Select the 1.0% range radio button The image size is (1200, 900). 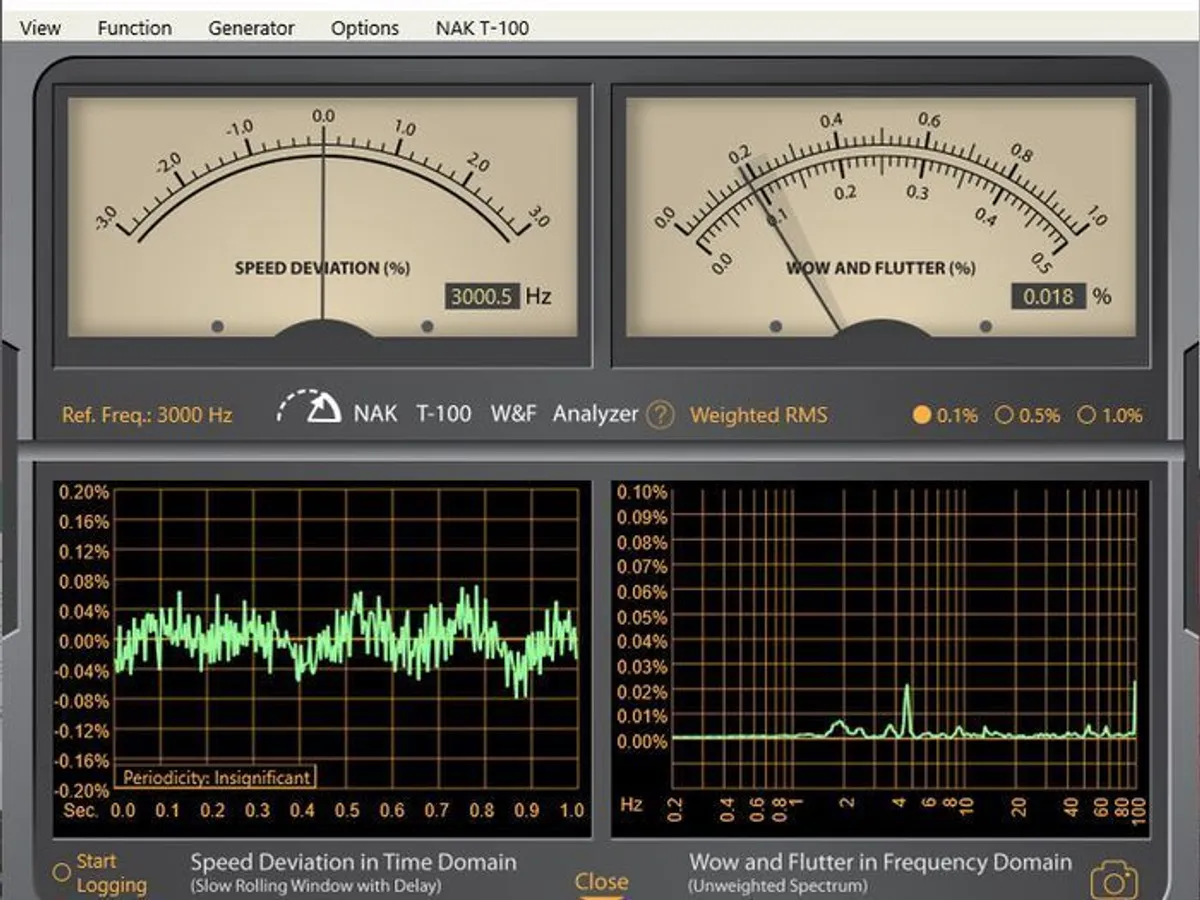(x=1087, y=415)
